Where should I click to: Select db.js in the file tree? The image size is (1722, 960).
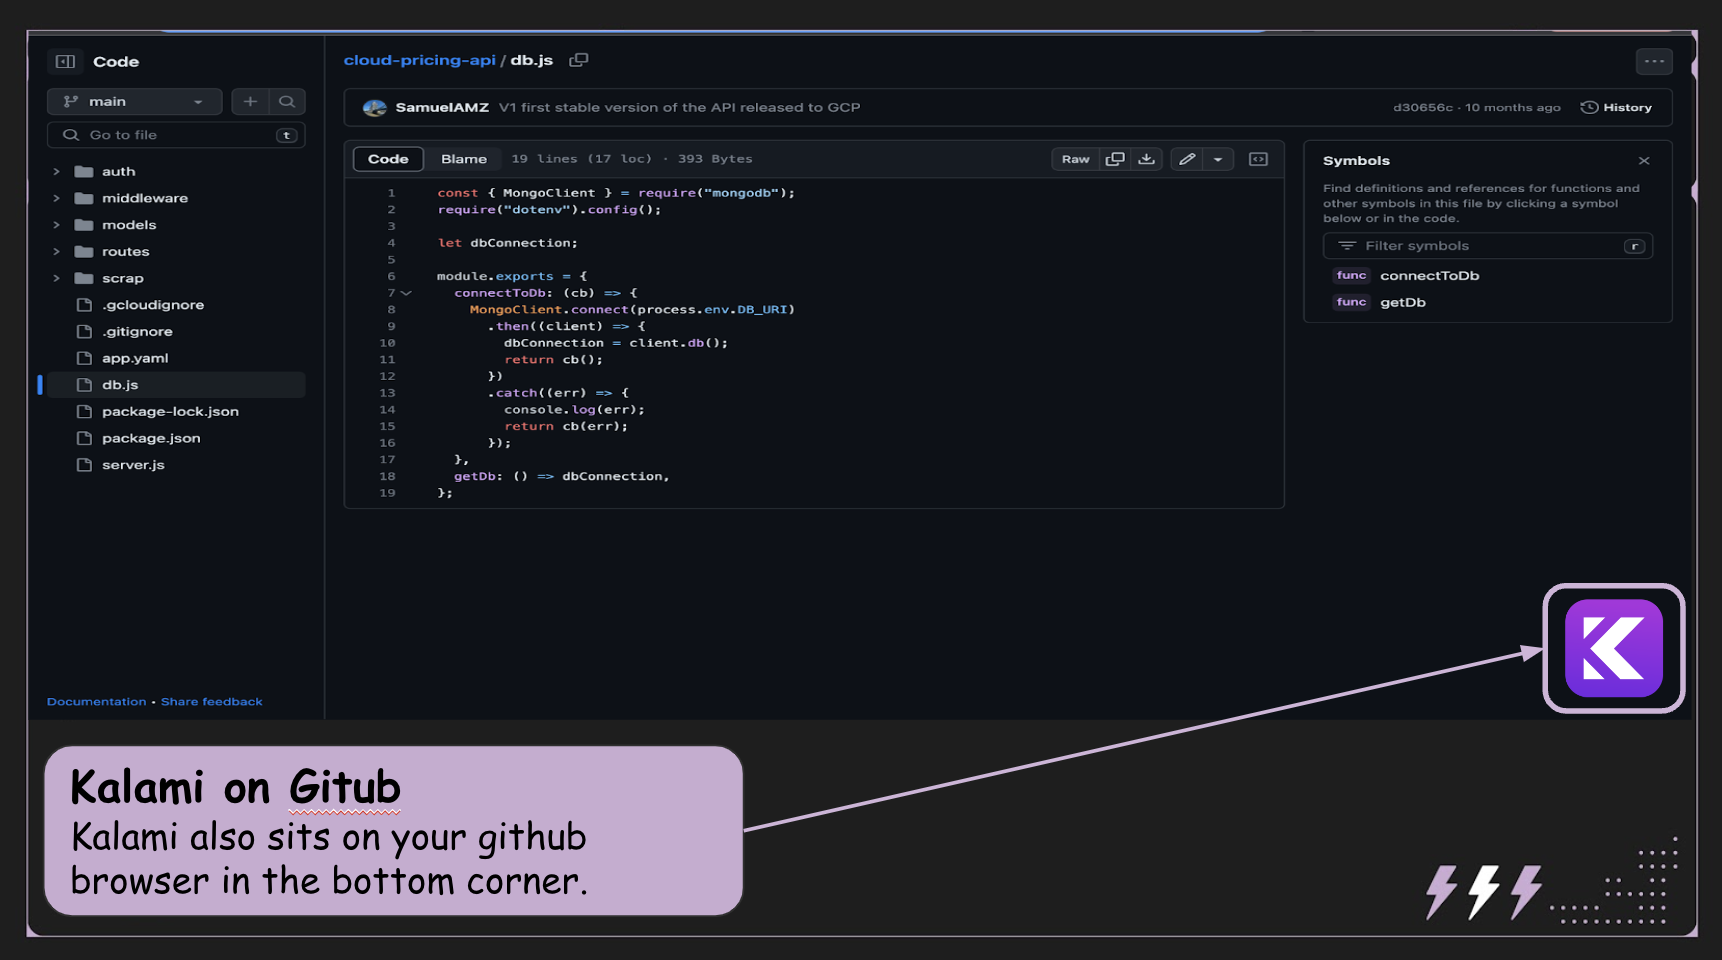tap(175, 385)
